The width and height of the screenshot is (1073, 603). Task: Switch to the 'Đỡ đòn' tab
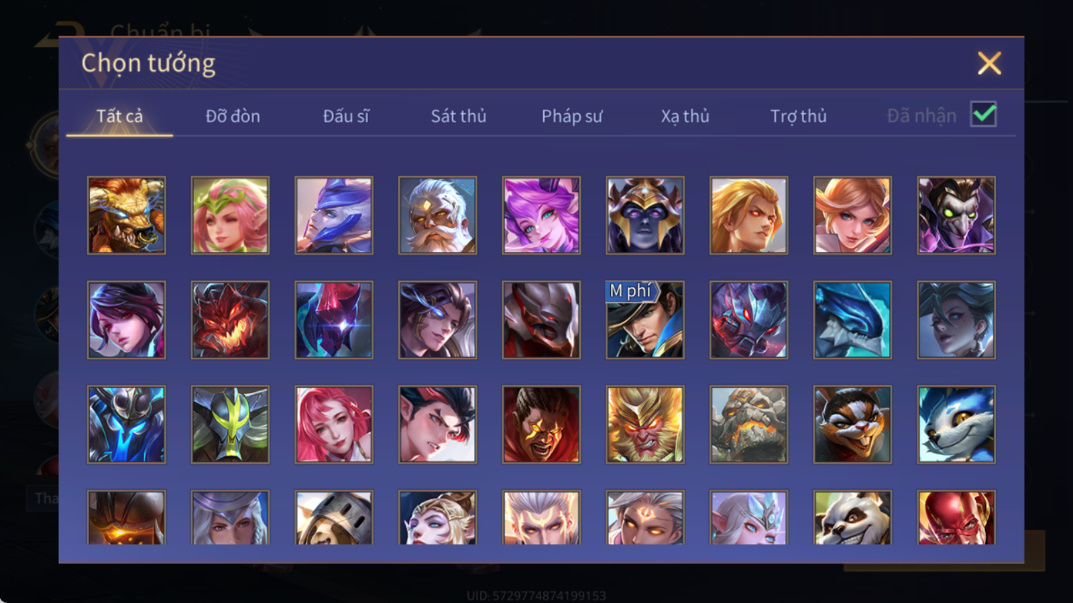tap(233, 116)
